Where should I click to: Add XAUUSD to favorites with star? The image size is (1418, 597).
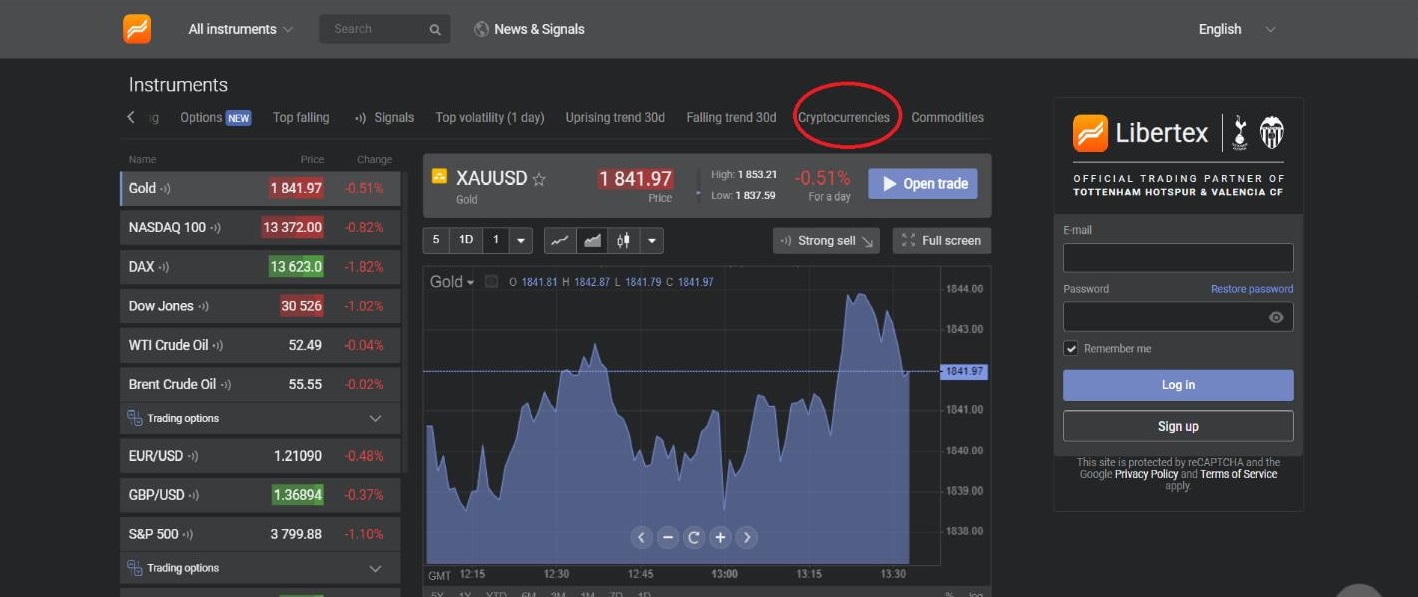539,180
